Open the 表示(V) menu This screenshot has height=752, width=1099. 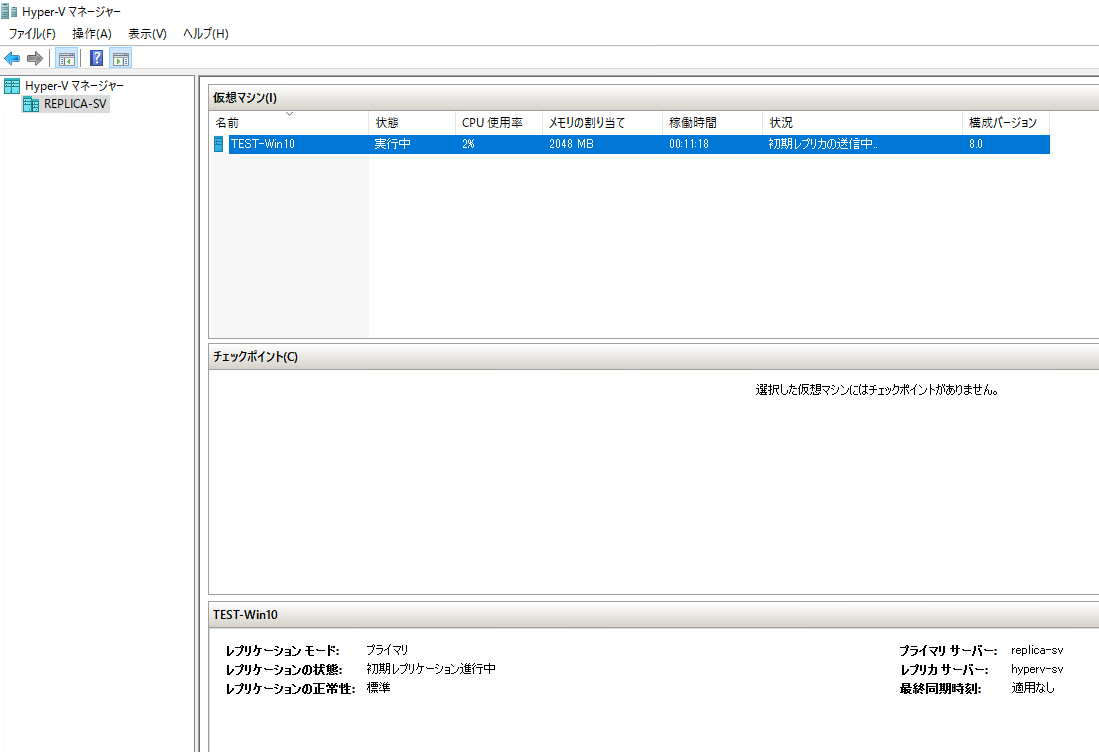pyautogui.click(x=147, y=34)
